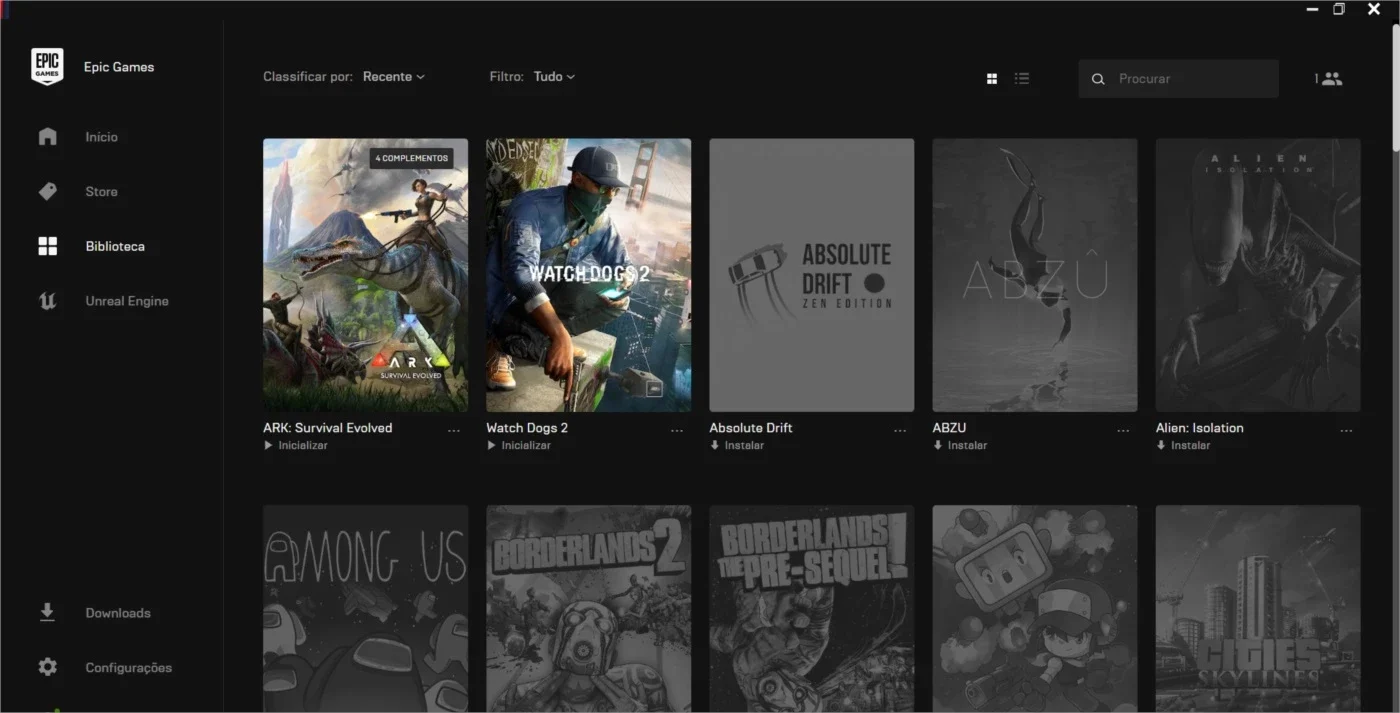Screen dimensions: 1400x713
Task: Open the Alien: Isolation cover thumbnail
Action: coord(1258,275)
